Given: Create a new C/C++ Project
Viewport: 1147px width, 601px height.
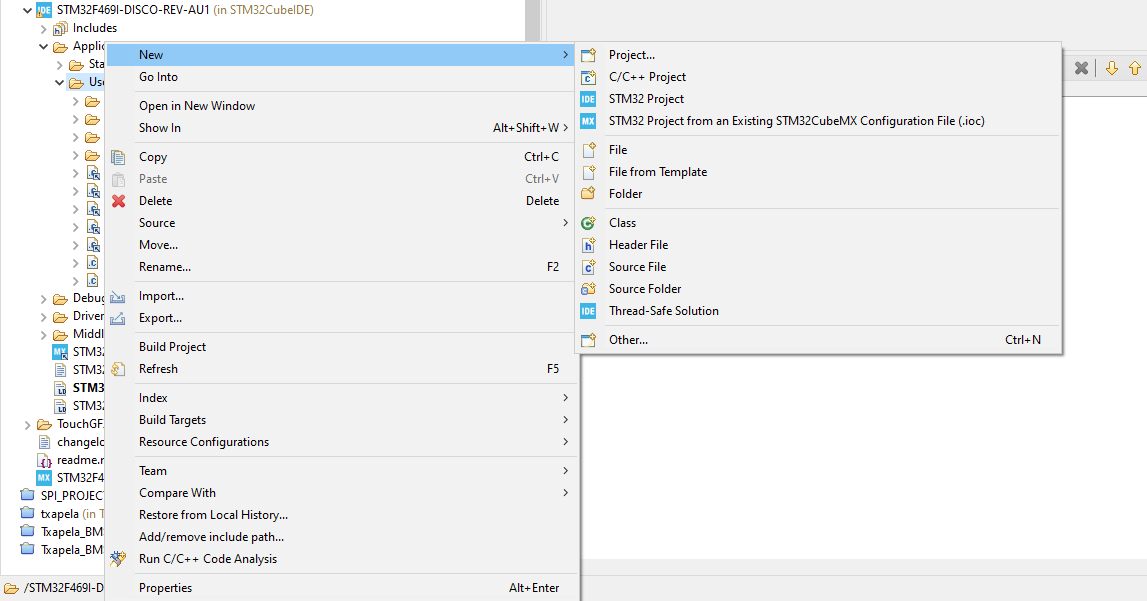Looking at the screenshot, I should [650, 76].
